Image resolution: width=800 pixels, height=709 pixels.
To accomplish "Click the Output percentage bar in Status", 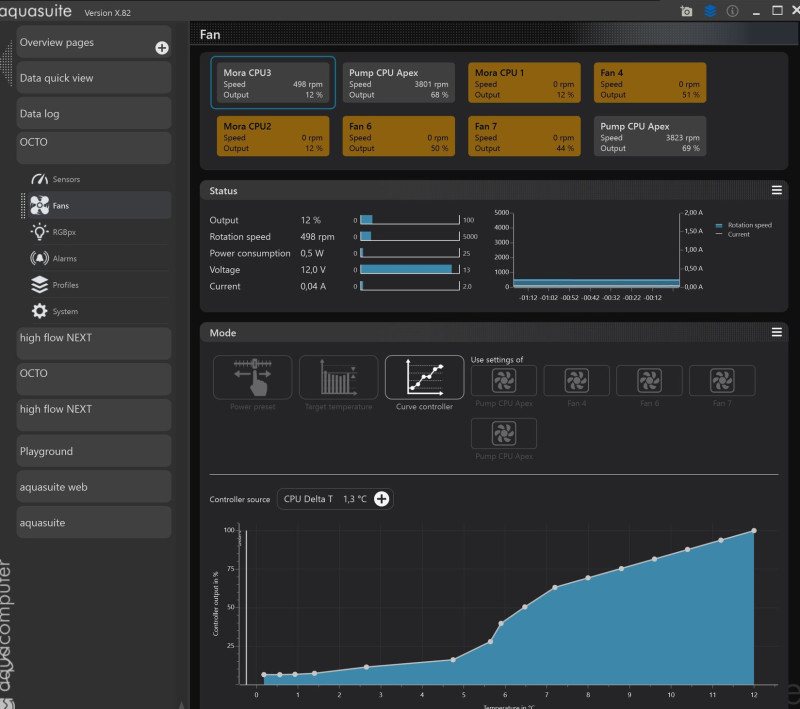I will coord(410,220).
